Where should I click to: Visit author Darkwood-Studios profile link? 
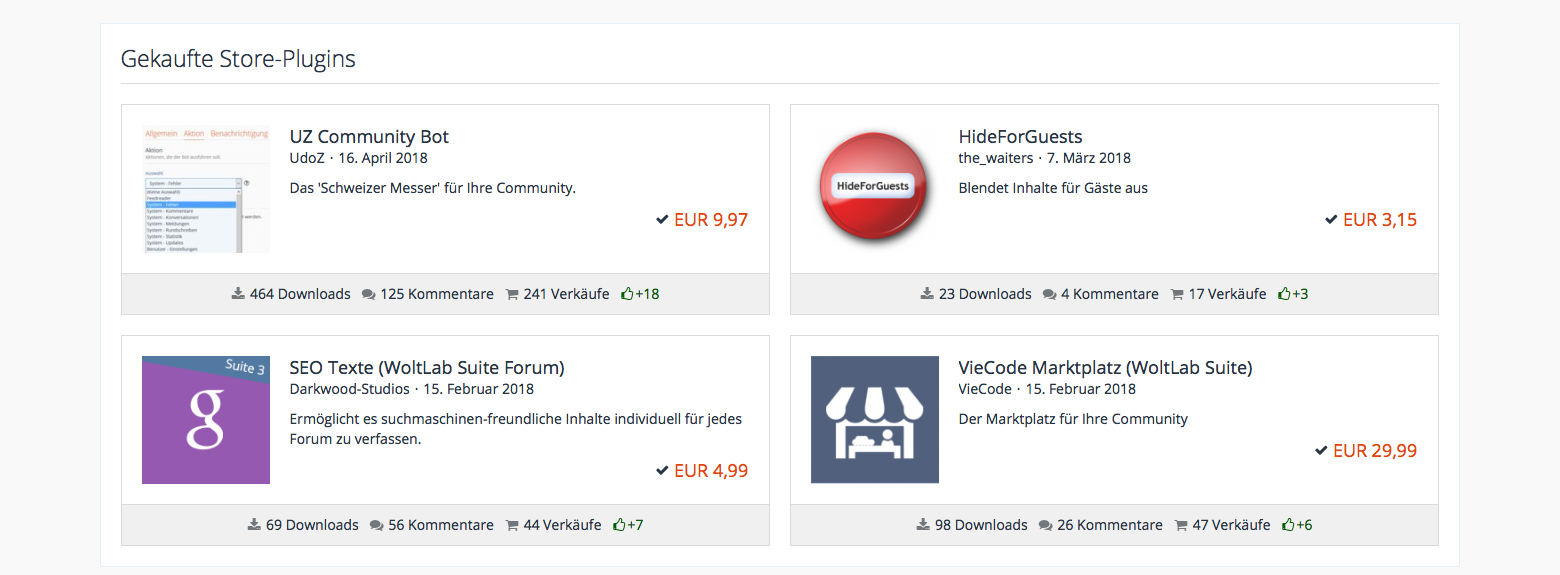coord(350,389)
